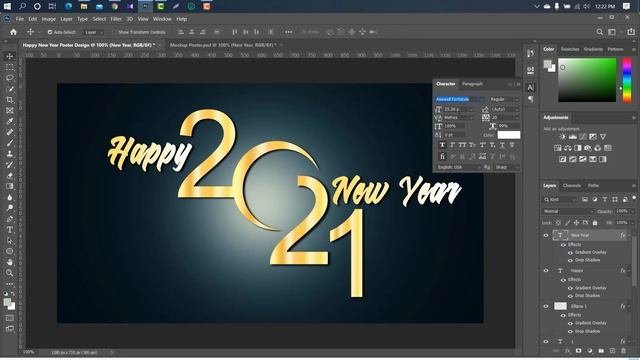Add a Vibrance adjustment
Screen dimensions: 640x360
click(603, 137)
